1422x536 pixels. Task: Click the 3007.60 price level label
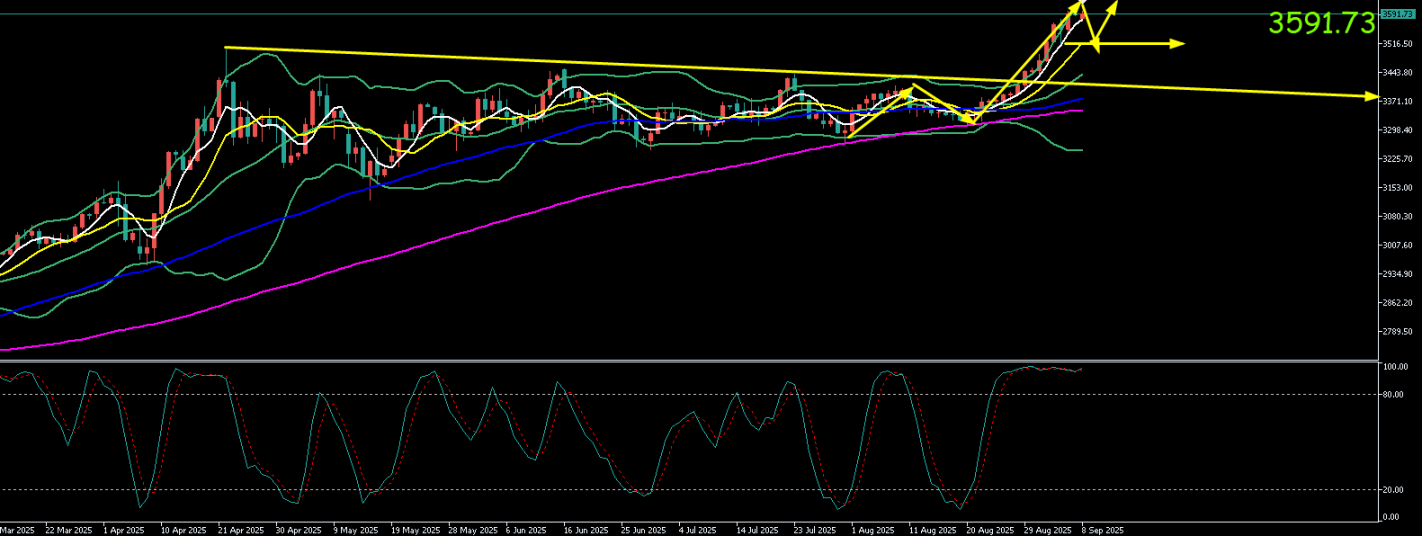click(1396, 245)
